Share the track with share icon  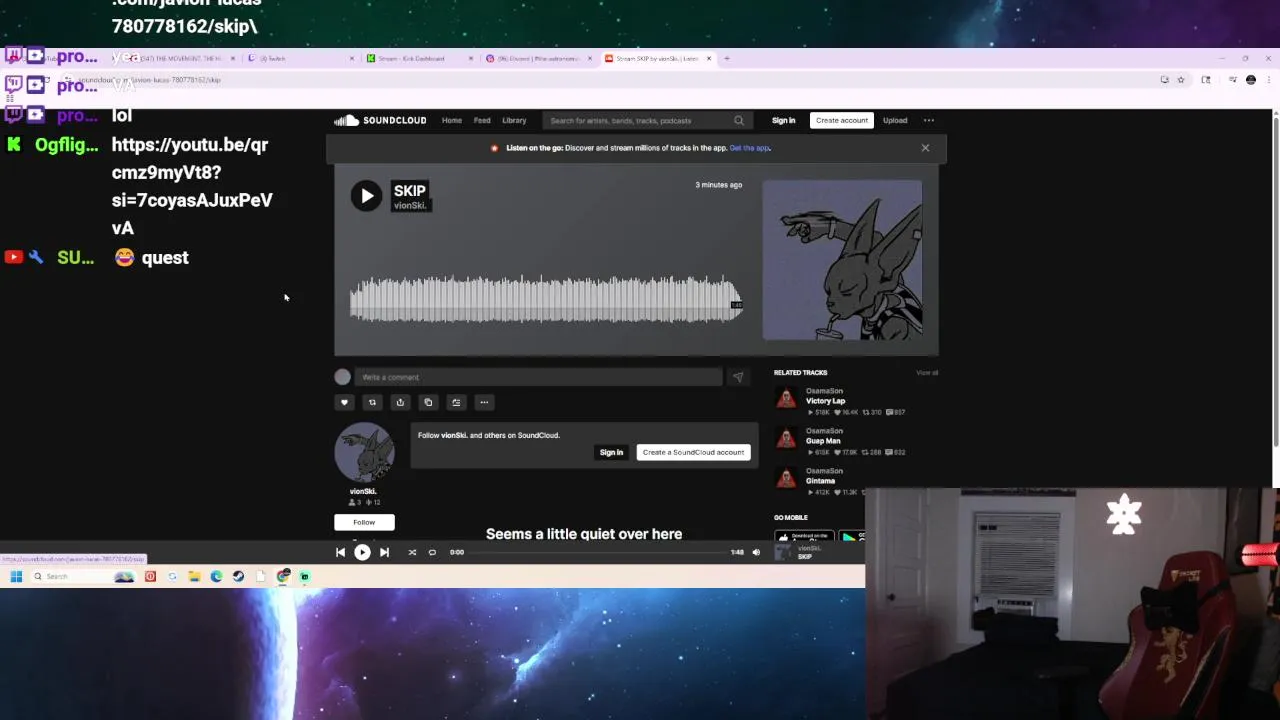[400, 402]
